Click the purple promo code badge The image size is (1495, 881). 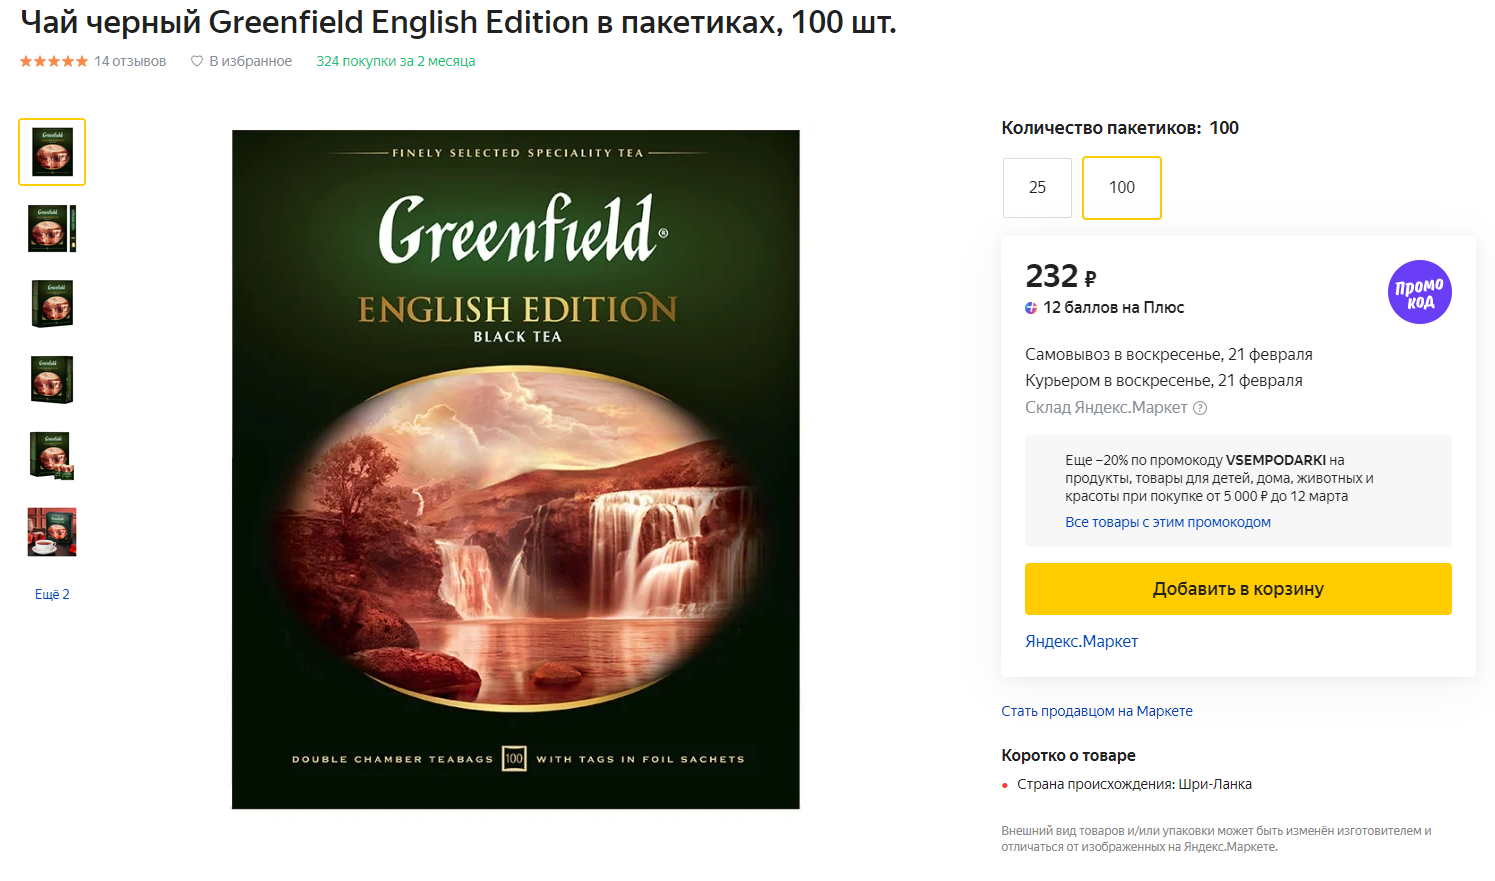click(1419, 292)
